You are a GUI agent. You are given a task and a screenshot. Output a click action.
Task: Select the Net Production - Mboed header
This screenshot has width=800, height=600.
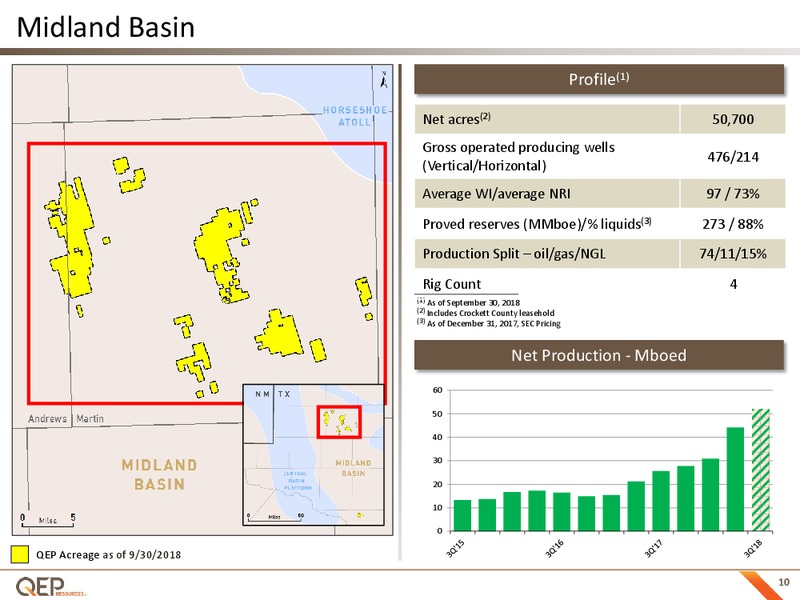(599, 355)
